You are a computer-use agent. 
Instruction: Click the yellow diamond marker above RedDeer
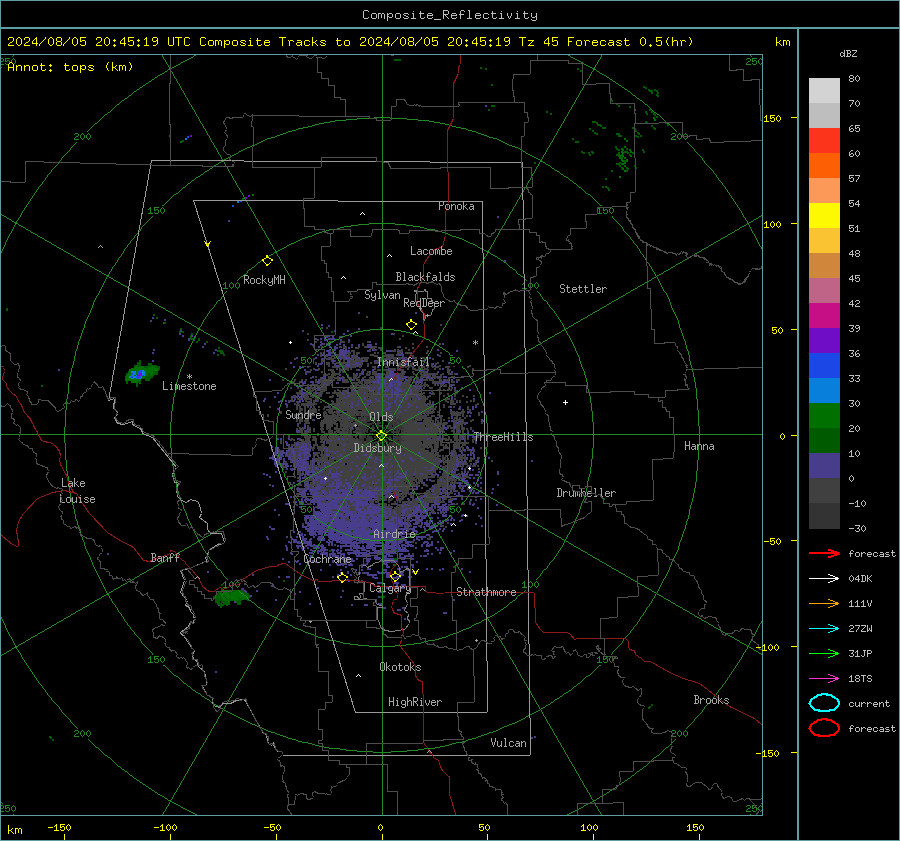[x=411, y=325]
